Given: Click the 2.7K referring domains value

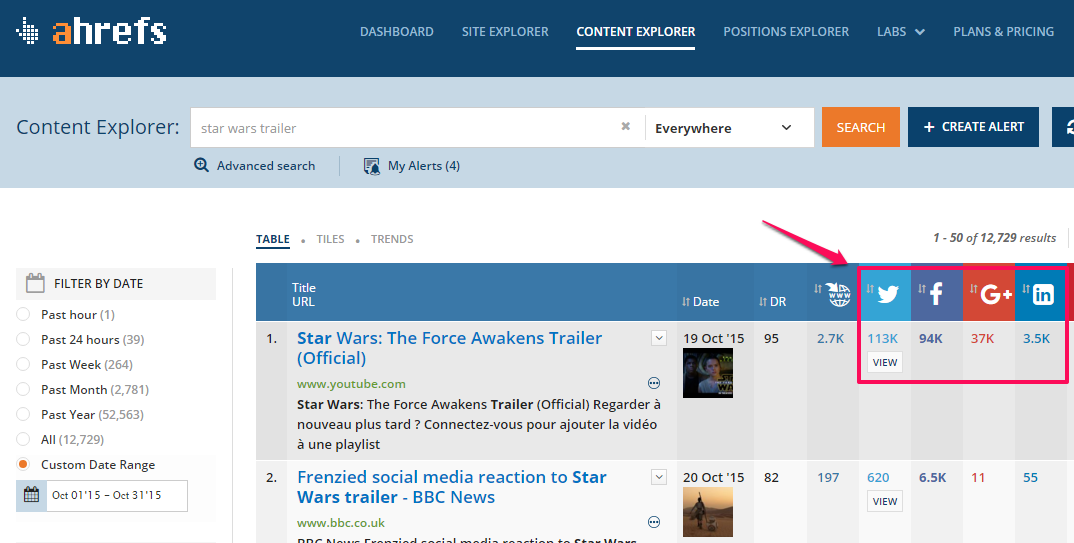Looking at the screenshot, I should click(x=830, y=338).
